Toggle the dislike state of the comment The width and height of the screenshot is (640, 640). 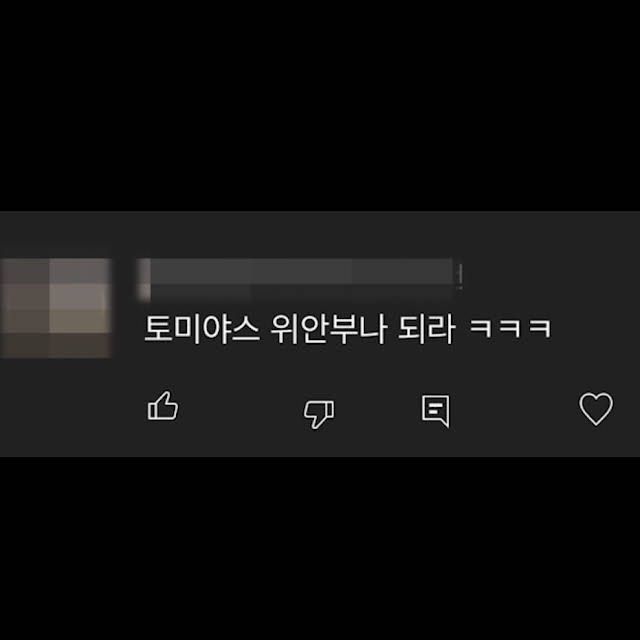click(318, 413)
